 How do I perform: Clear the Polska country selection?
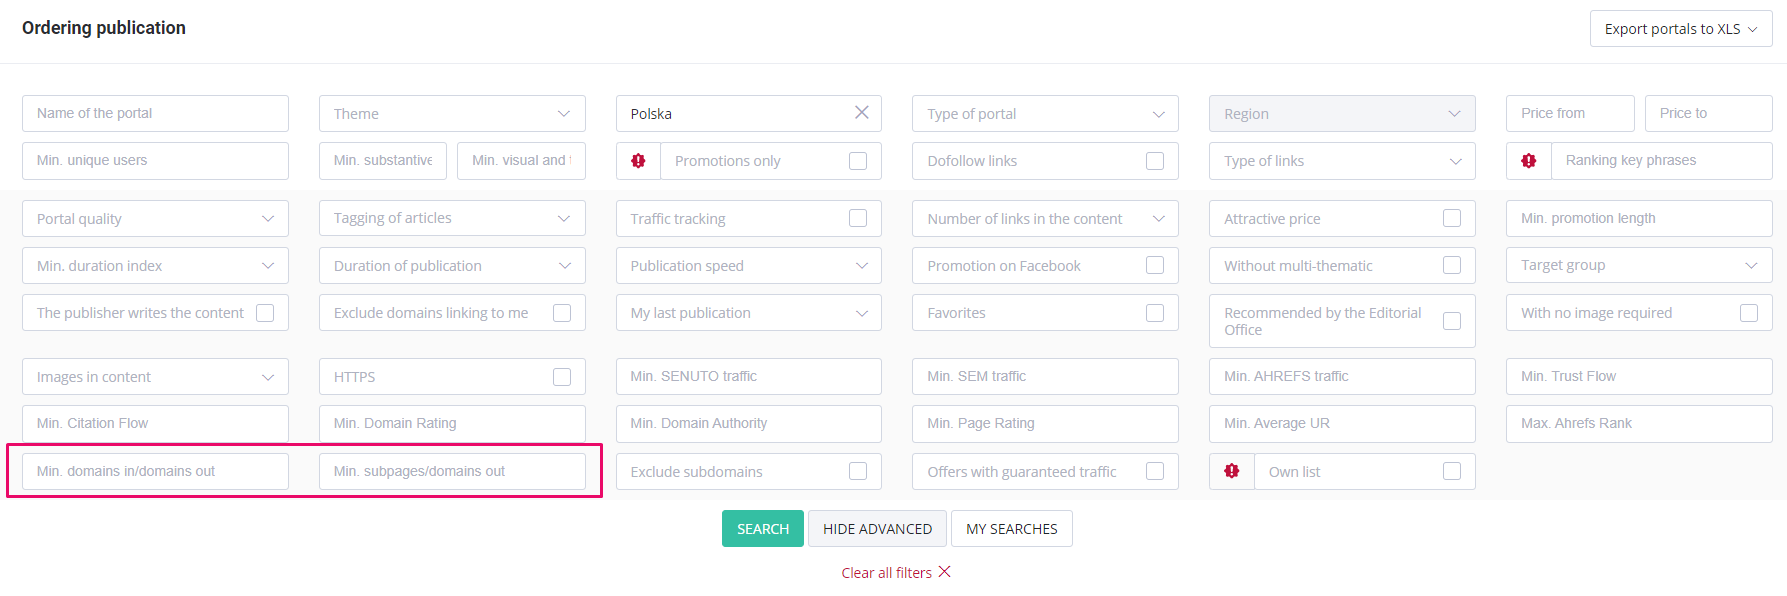click(x=862, y=113)
